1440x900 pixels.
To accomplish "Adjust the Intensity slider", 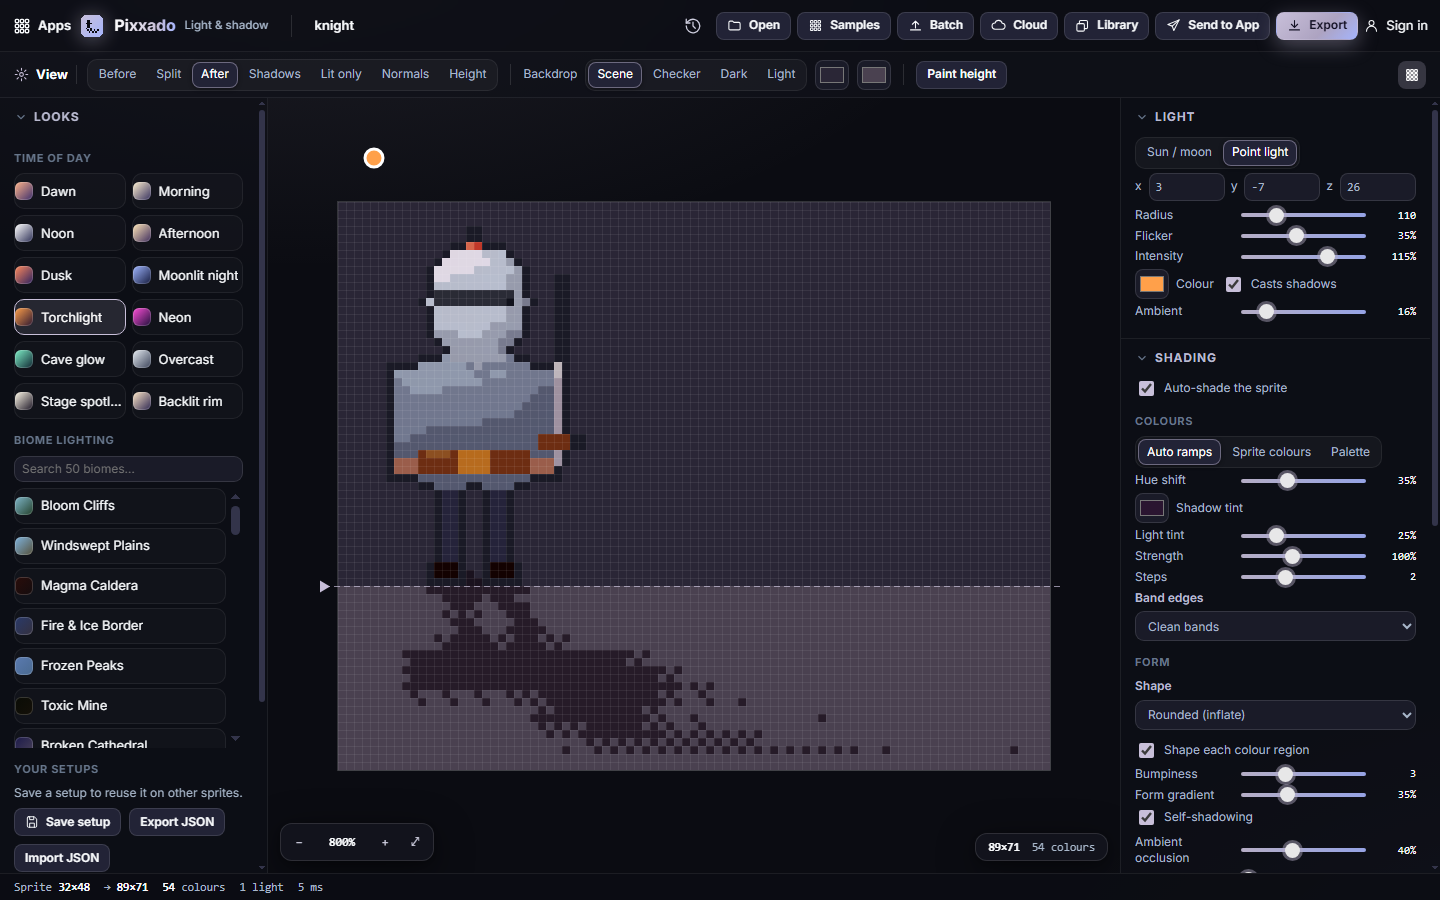I will tap(1303, 257).
